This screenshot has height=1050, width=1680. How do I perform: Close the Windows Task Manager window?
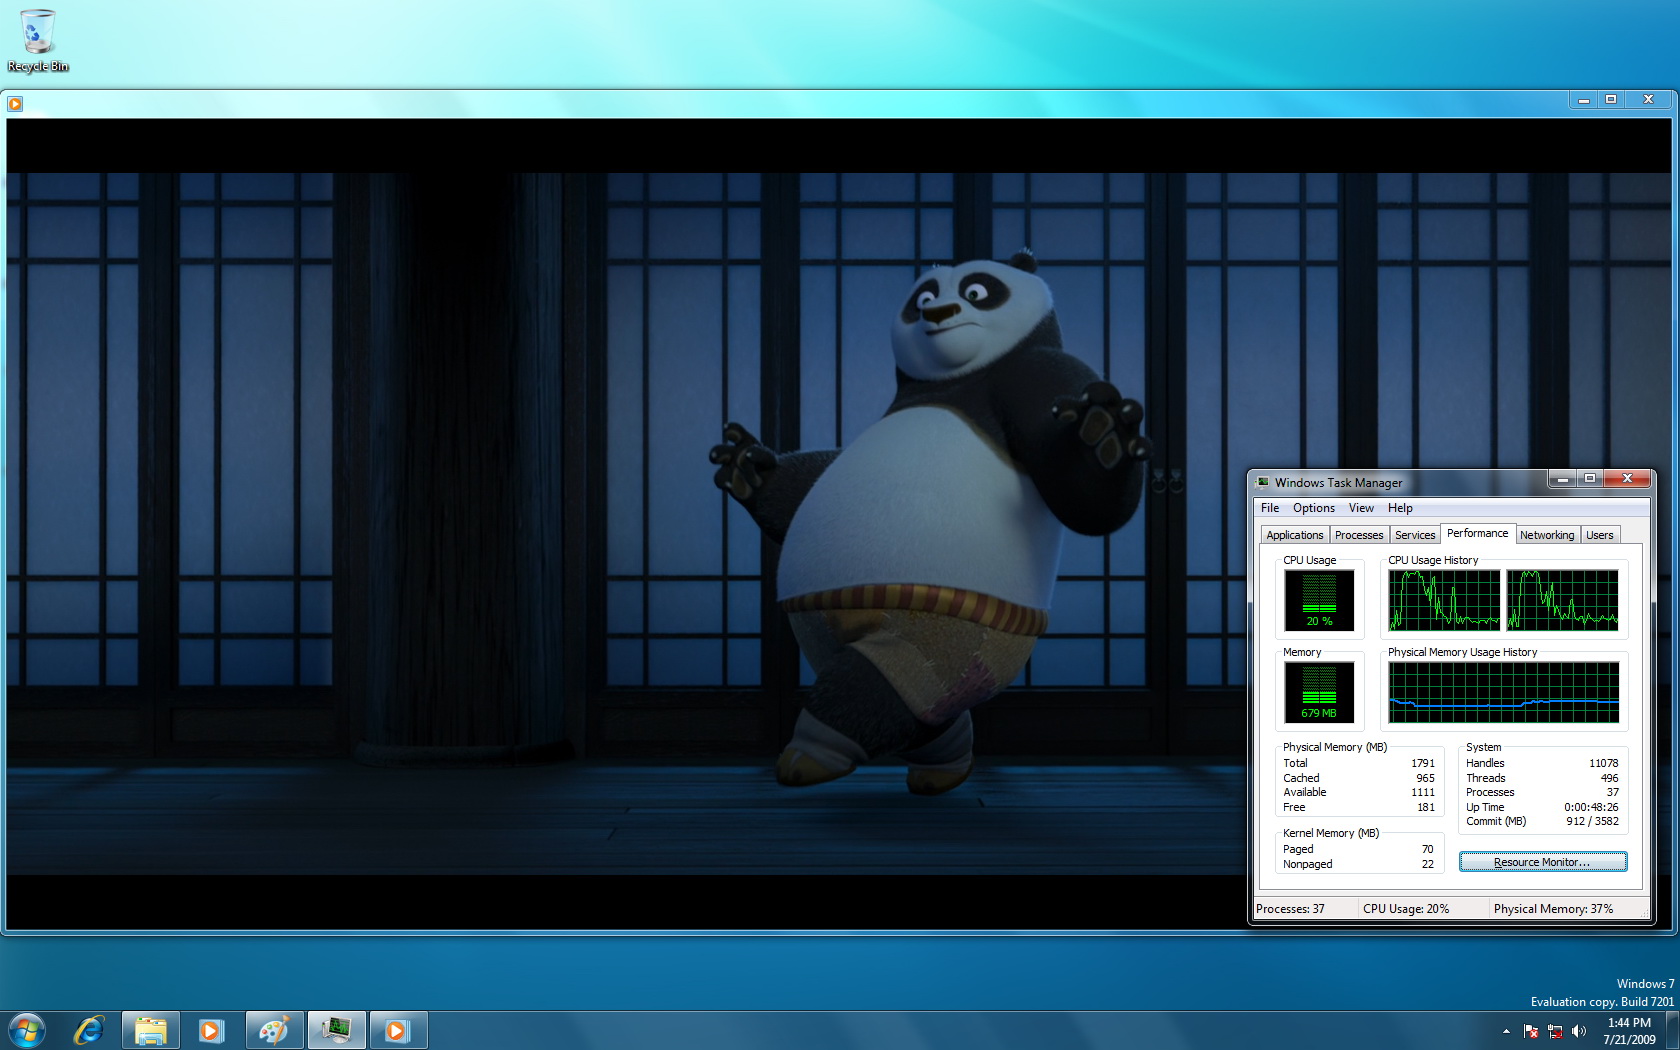pyautogui.click(x=1627, y=479)
